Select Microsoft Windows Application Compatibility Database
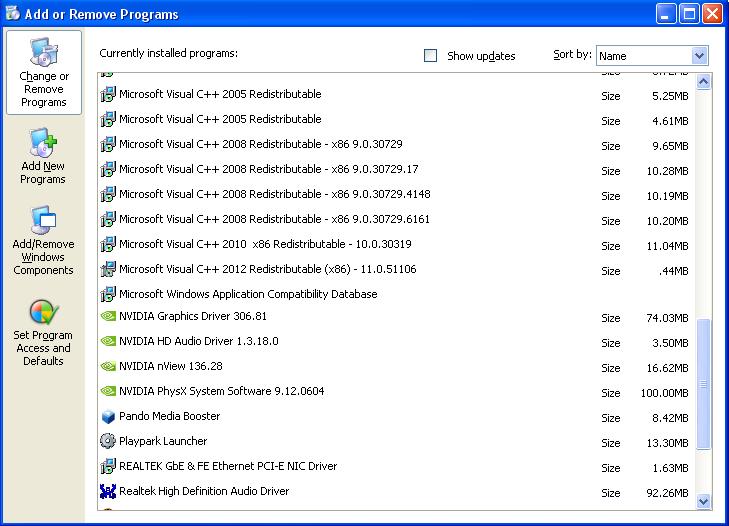Screen dimensions: 729x526 point(248,294)
